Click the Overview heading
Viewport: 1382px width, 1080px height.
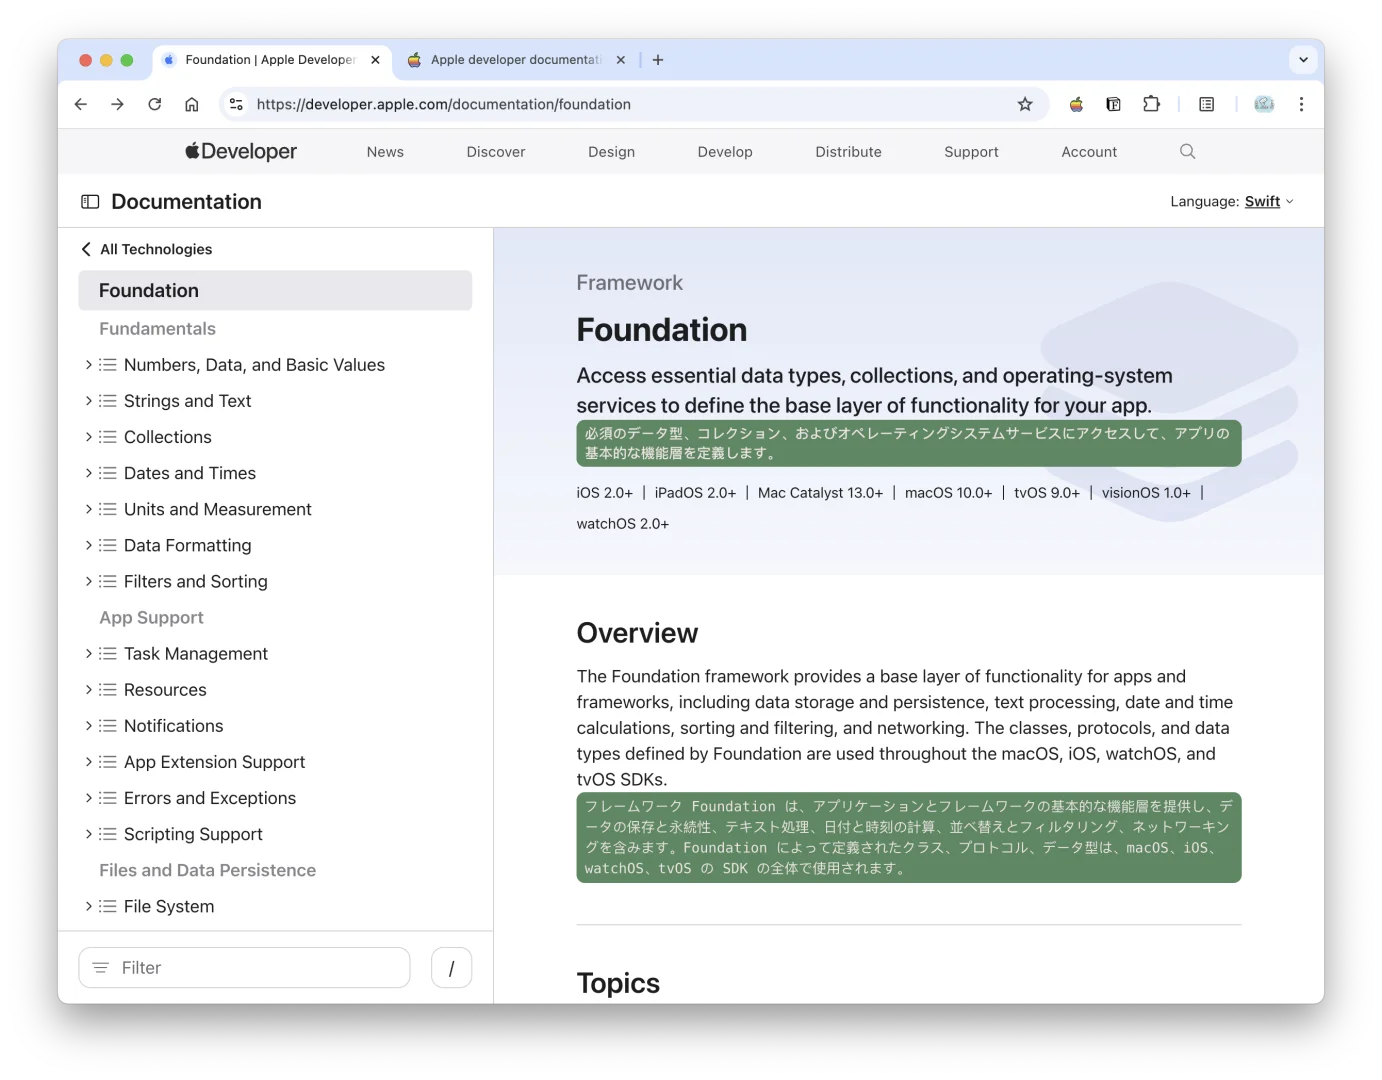(x=637, y=633)
